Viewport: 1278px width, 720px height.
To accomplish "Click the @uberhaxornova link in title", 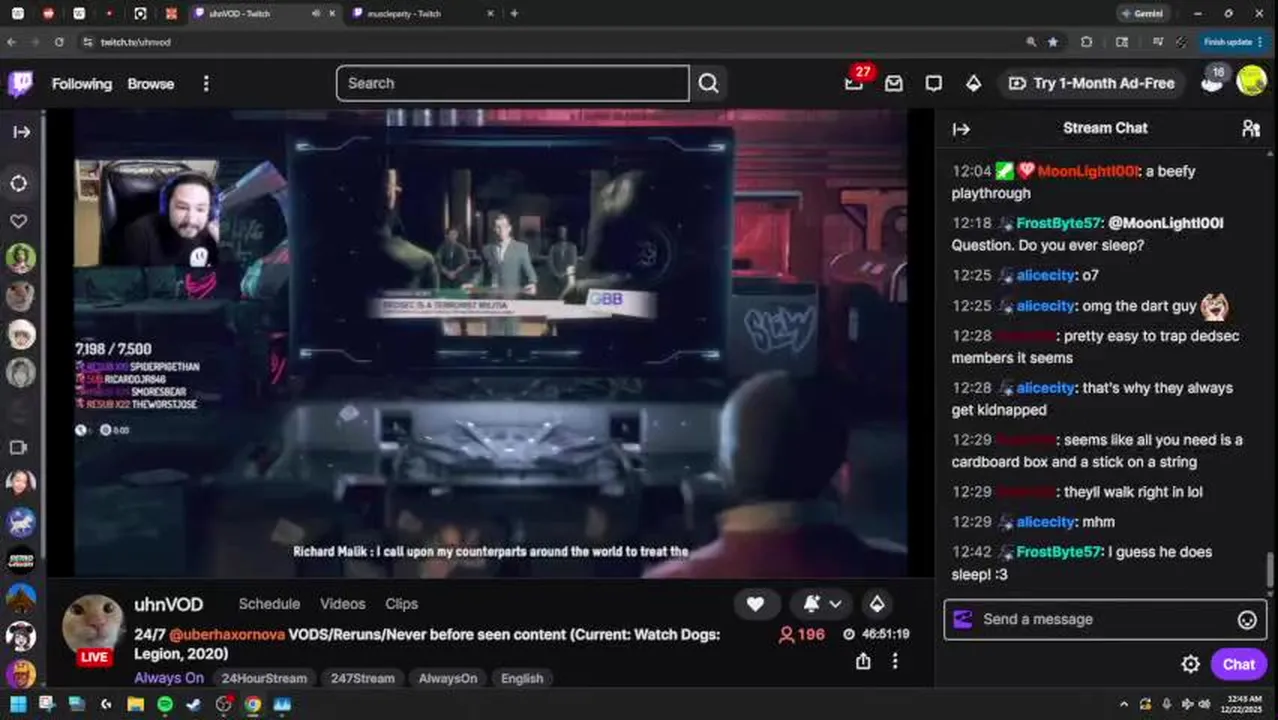I will pyautogui.click(x=227, y=634).
